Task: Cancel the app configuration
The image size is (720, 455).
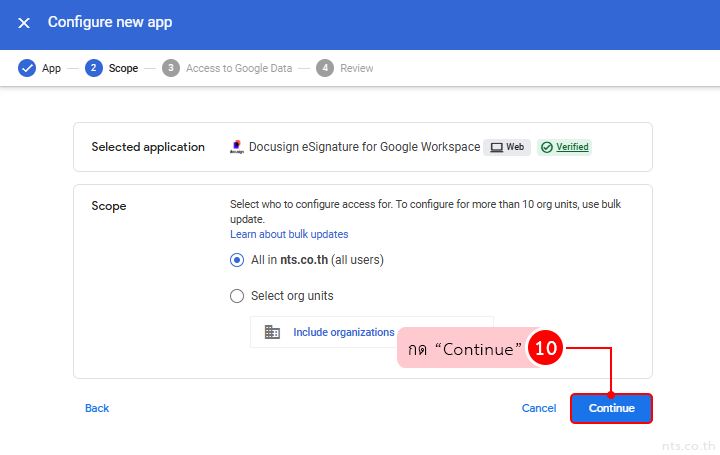Action: pos(539,408)
